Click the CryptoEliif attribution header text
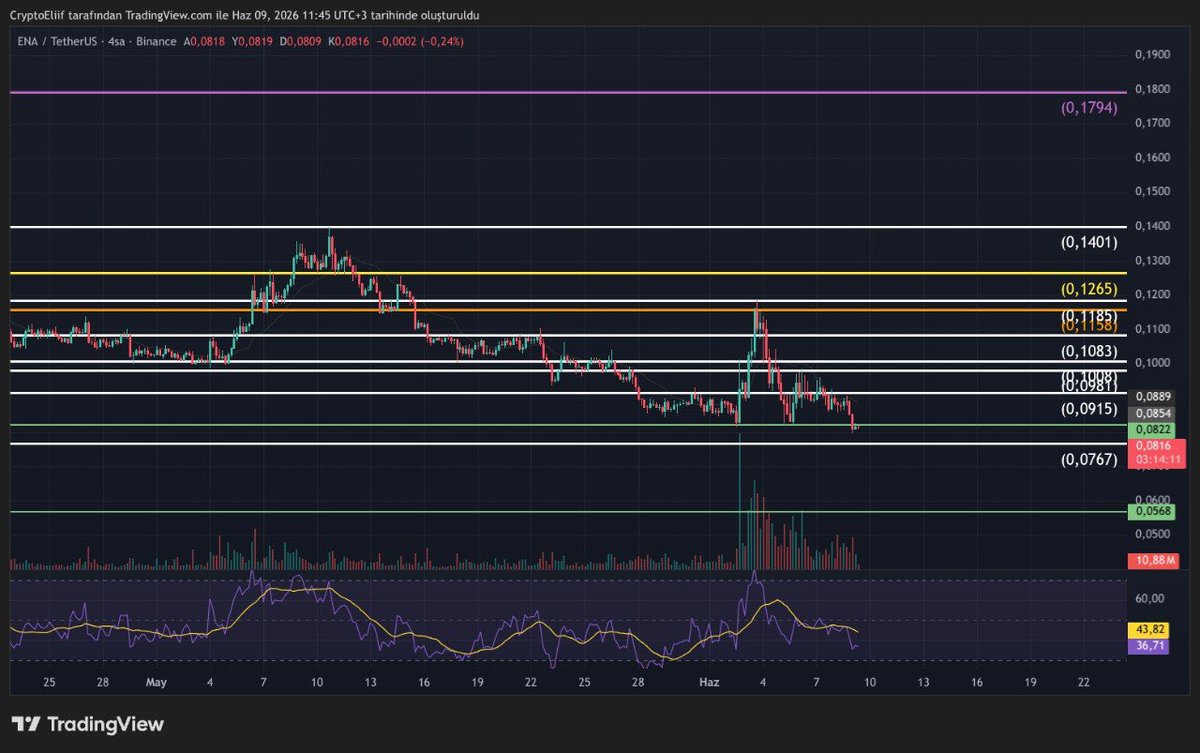This screenshot has width=1200, height=753. 245,15
